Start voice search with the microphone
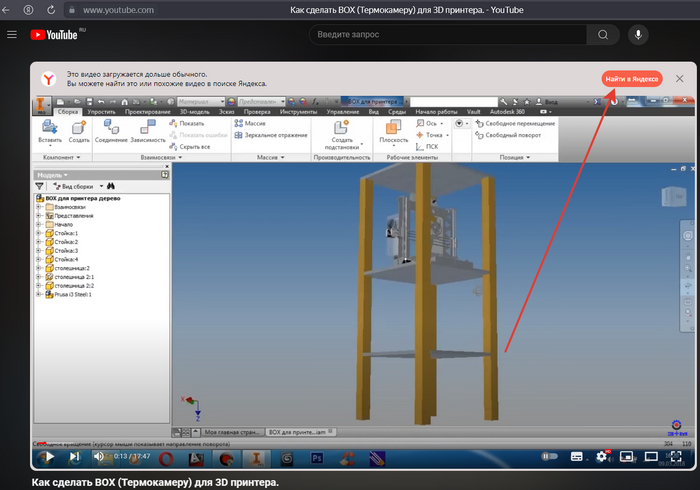The image size is (700, 490). tap(638, 35)
